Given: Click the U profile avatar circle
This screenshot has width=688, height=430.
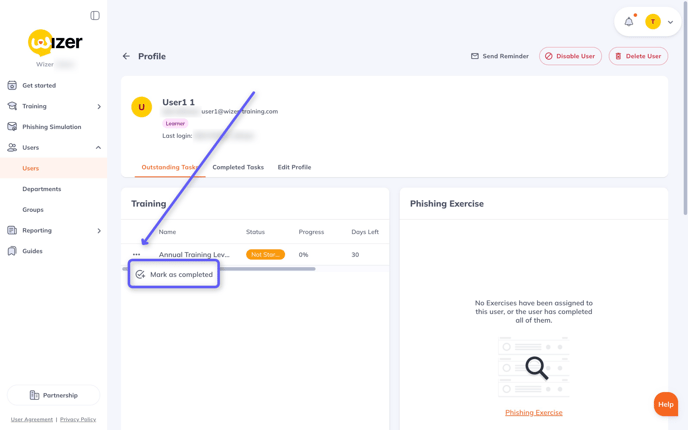Looking at the screenshot, I should 142,107.
